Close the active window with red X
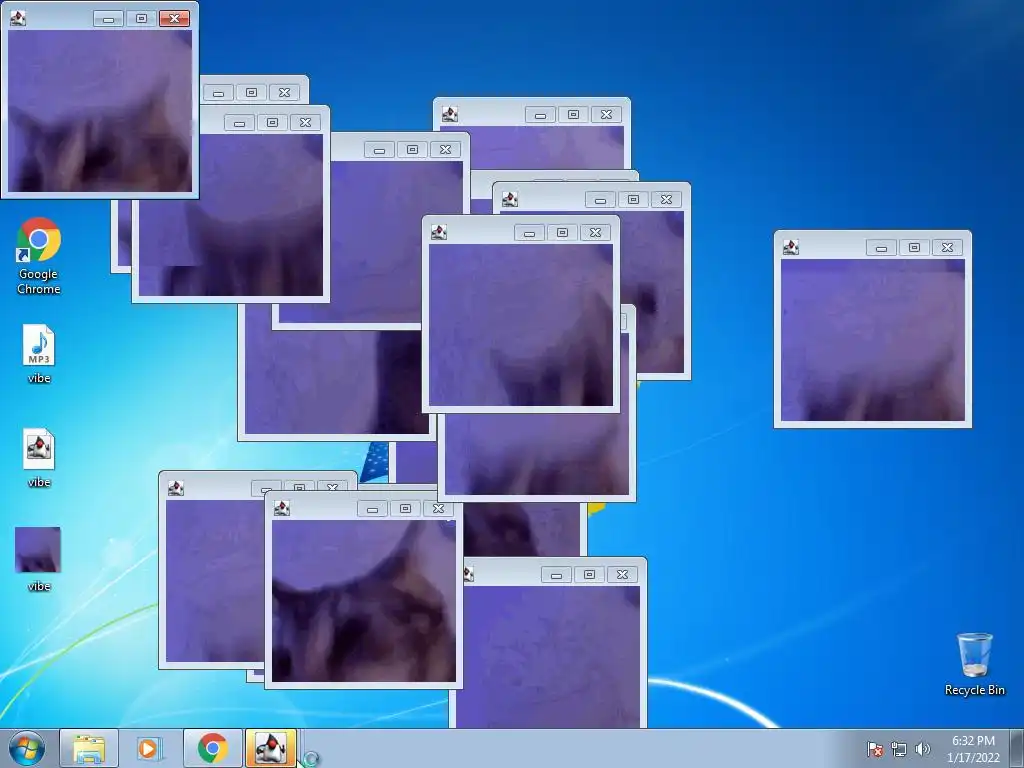This screenshot has height=768, width=1024. tap(174, 18)
